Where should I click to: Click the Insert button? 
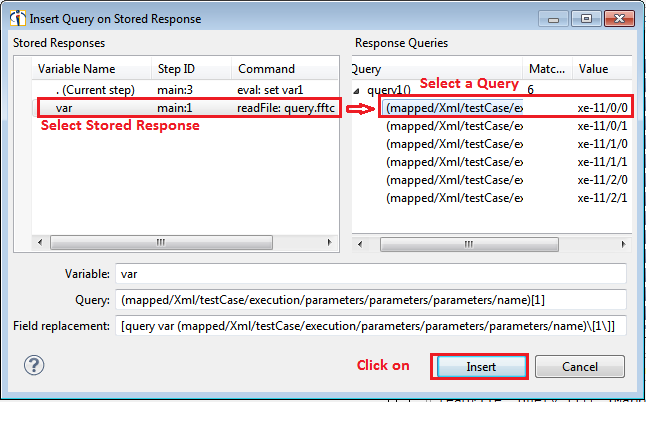(480, 367)
